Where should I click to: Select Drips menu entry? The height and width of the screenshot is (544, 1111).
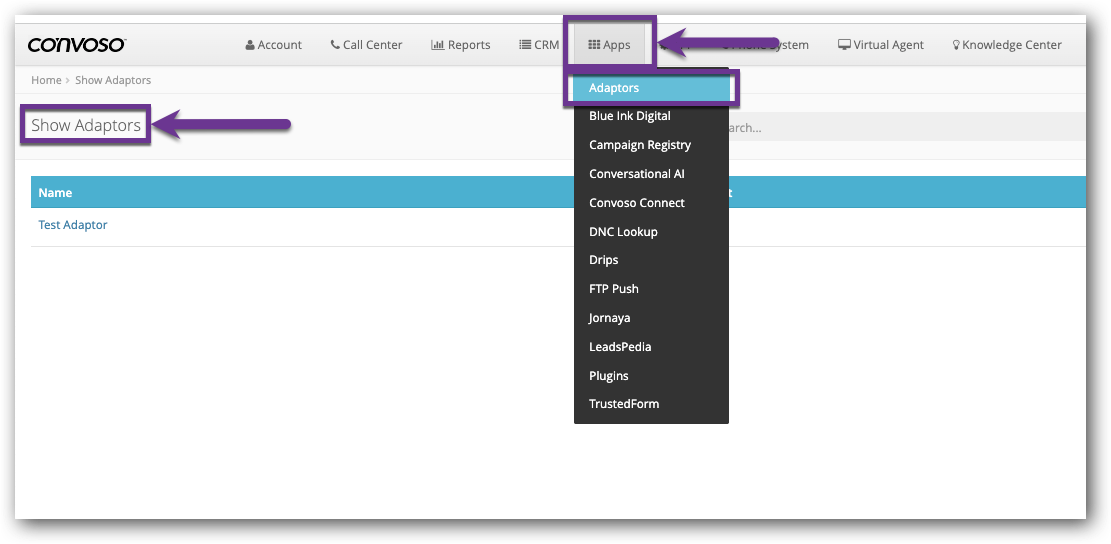[x=651, y=260]
